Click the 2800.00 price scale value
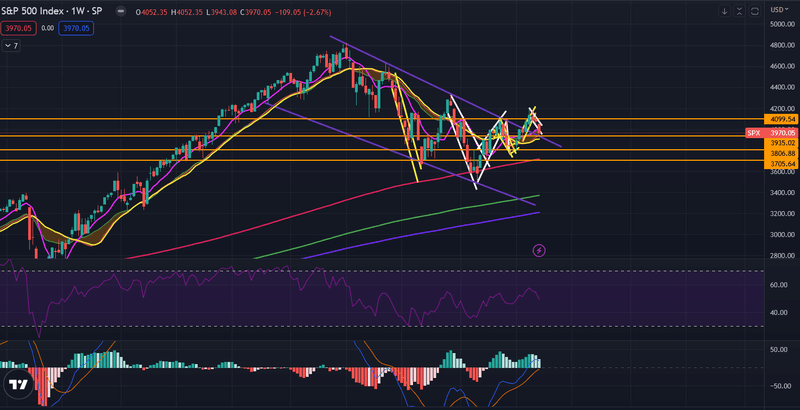 click(783, 256)
